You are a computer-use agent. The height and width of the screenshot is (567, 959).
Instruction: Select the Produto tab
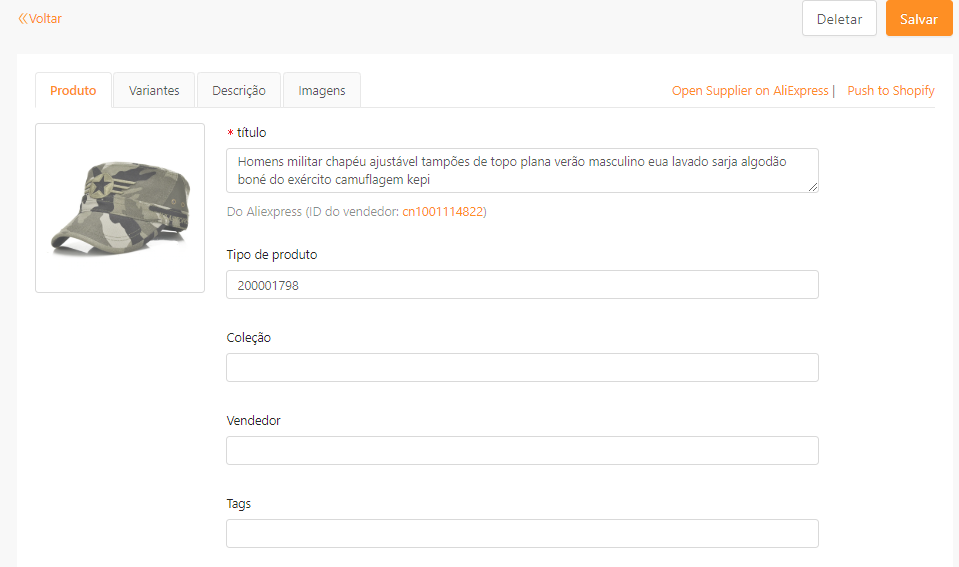point(73,91)
